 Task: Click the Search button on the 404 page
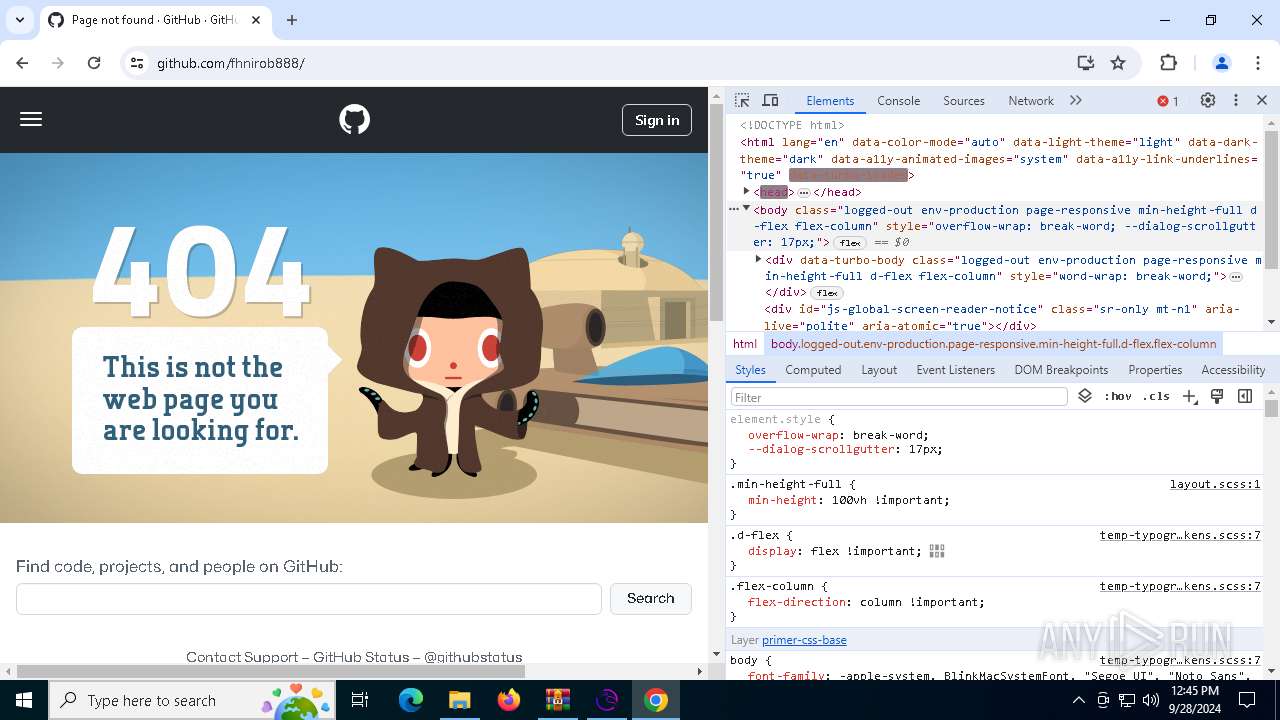(651, 599)
